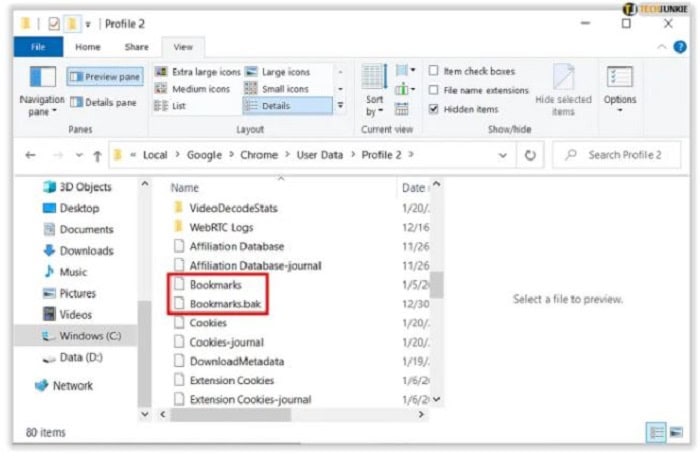The image size is (700, 457).
Task: Select Desktop in navigation pane
Action: [71, 208]
